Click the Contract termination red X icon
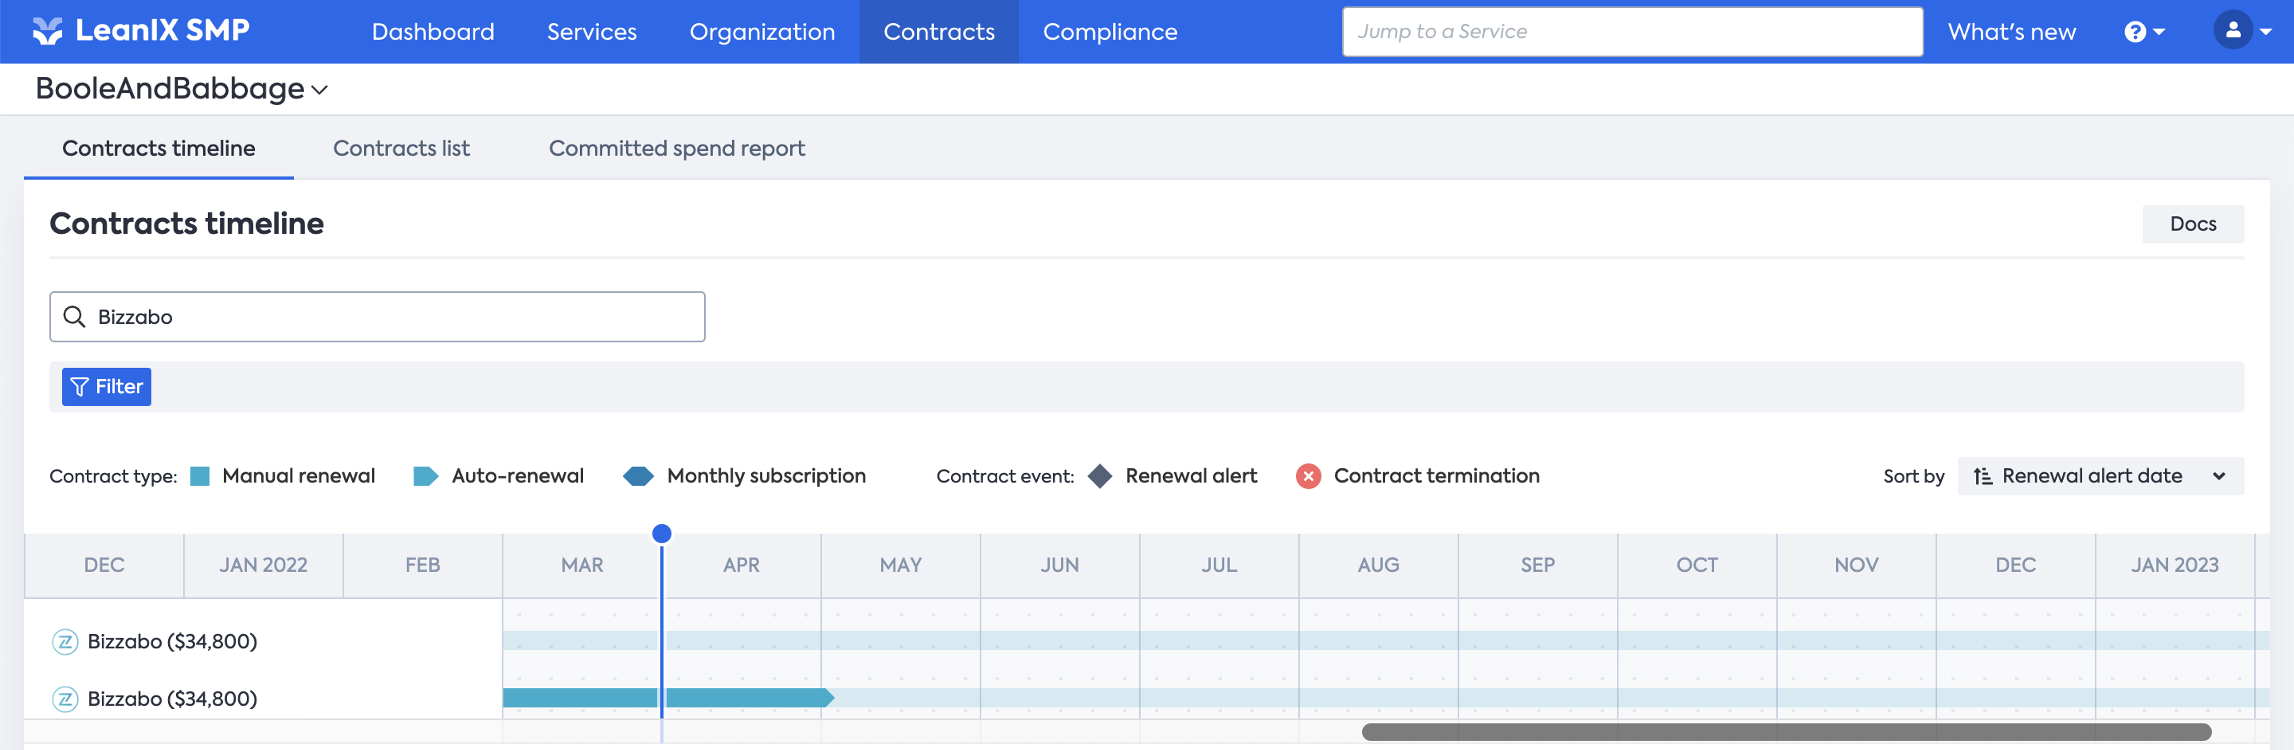The image size is (2294, 750). [1308, 476]
